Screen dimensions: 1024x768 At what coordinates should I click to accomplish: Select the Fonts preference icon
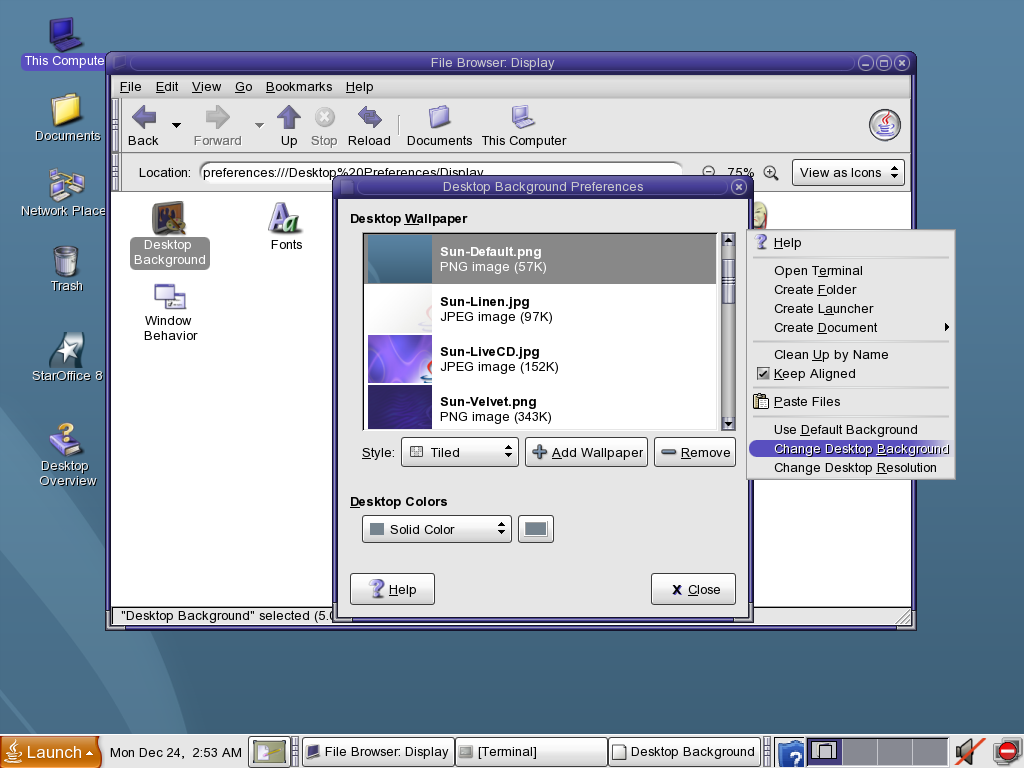pyautogui.click(x=286, y=227)
